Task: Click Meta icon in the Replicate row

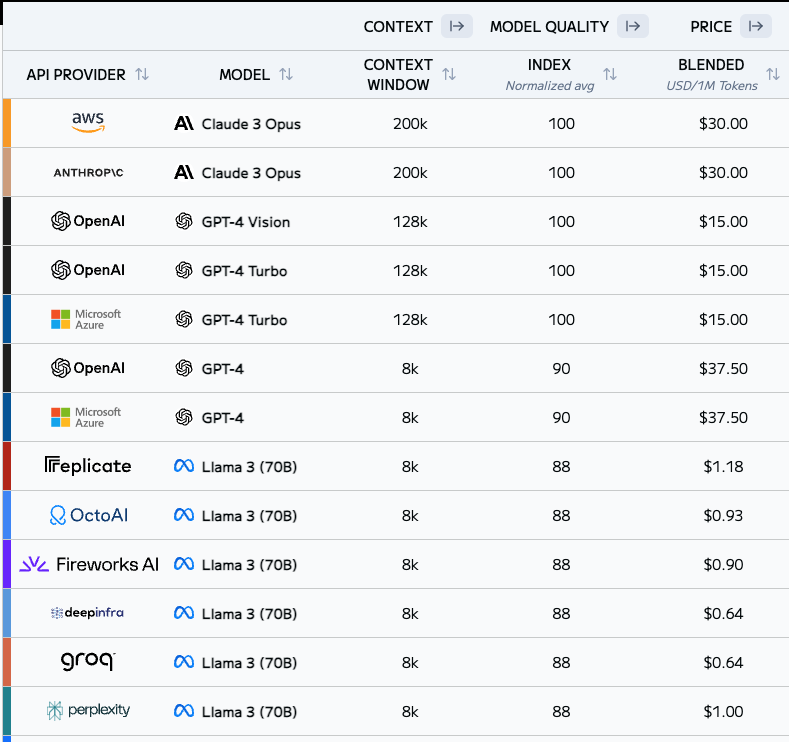Action: pyautogui.click(x=184, y=466)
